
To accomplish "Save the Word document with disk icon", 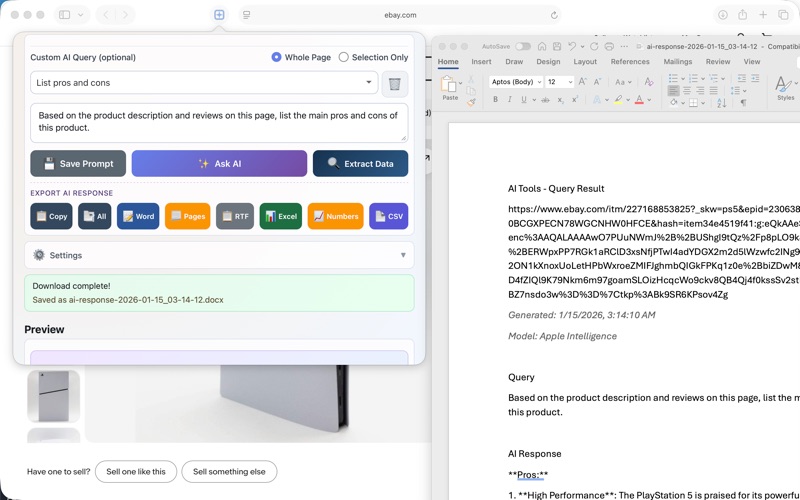I will tap(557, 46).
